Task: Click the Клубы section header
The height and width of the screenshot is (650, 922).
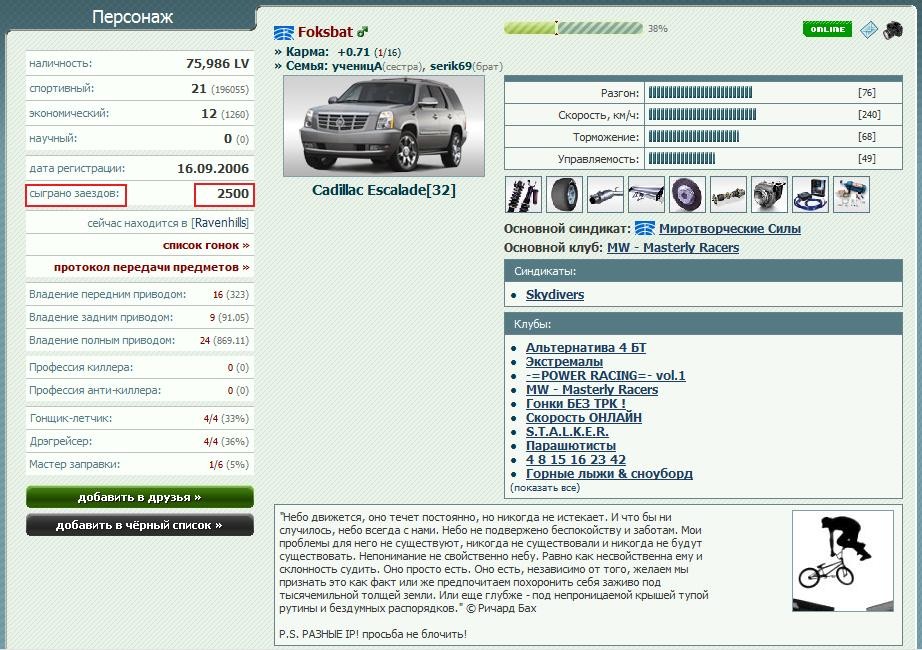Action: point(703,324)
